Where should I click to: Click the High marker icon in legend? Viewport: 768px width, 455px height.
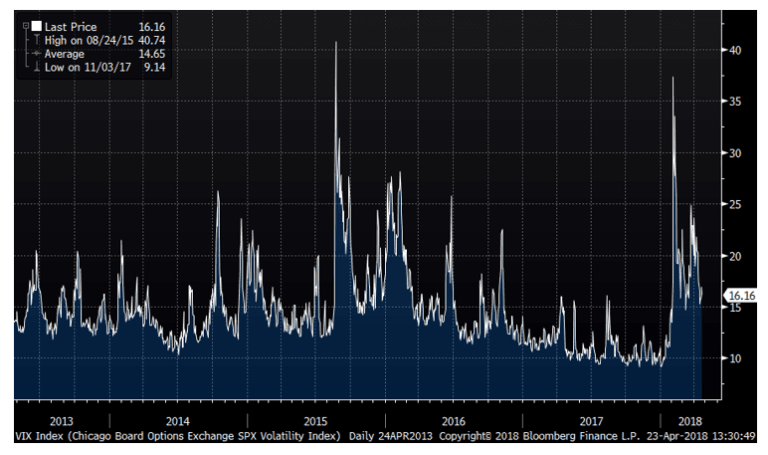pyautogui.click(x=37, y=39)
